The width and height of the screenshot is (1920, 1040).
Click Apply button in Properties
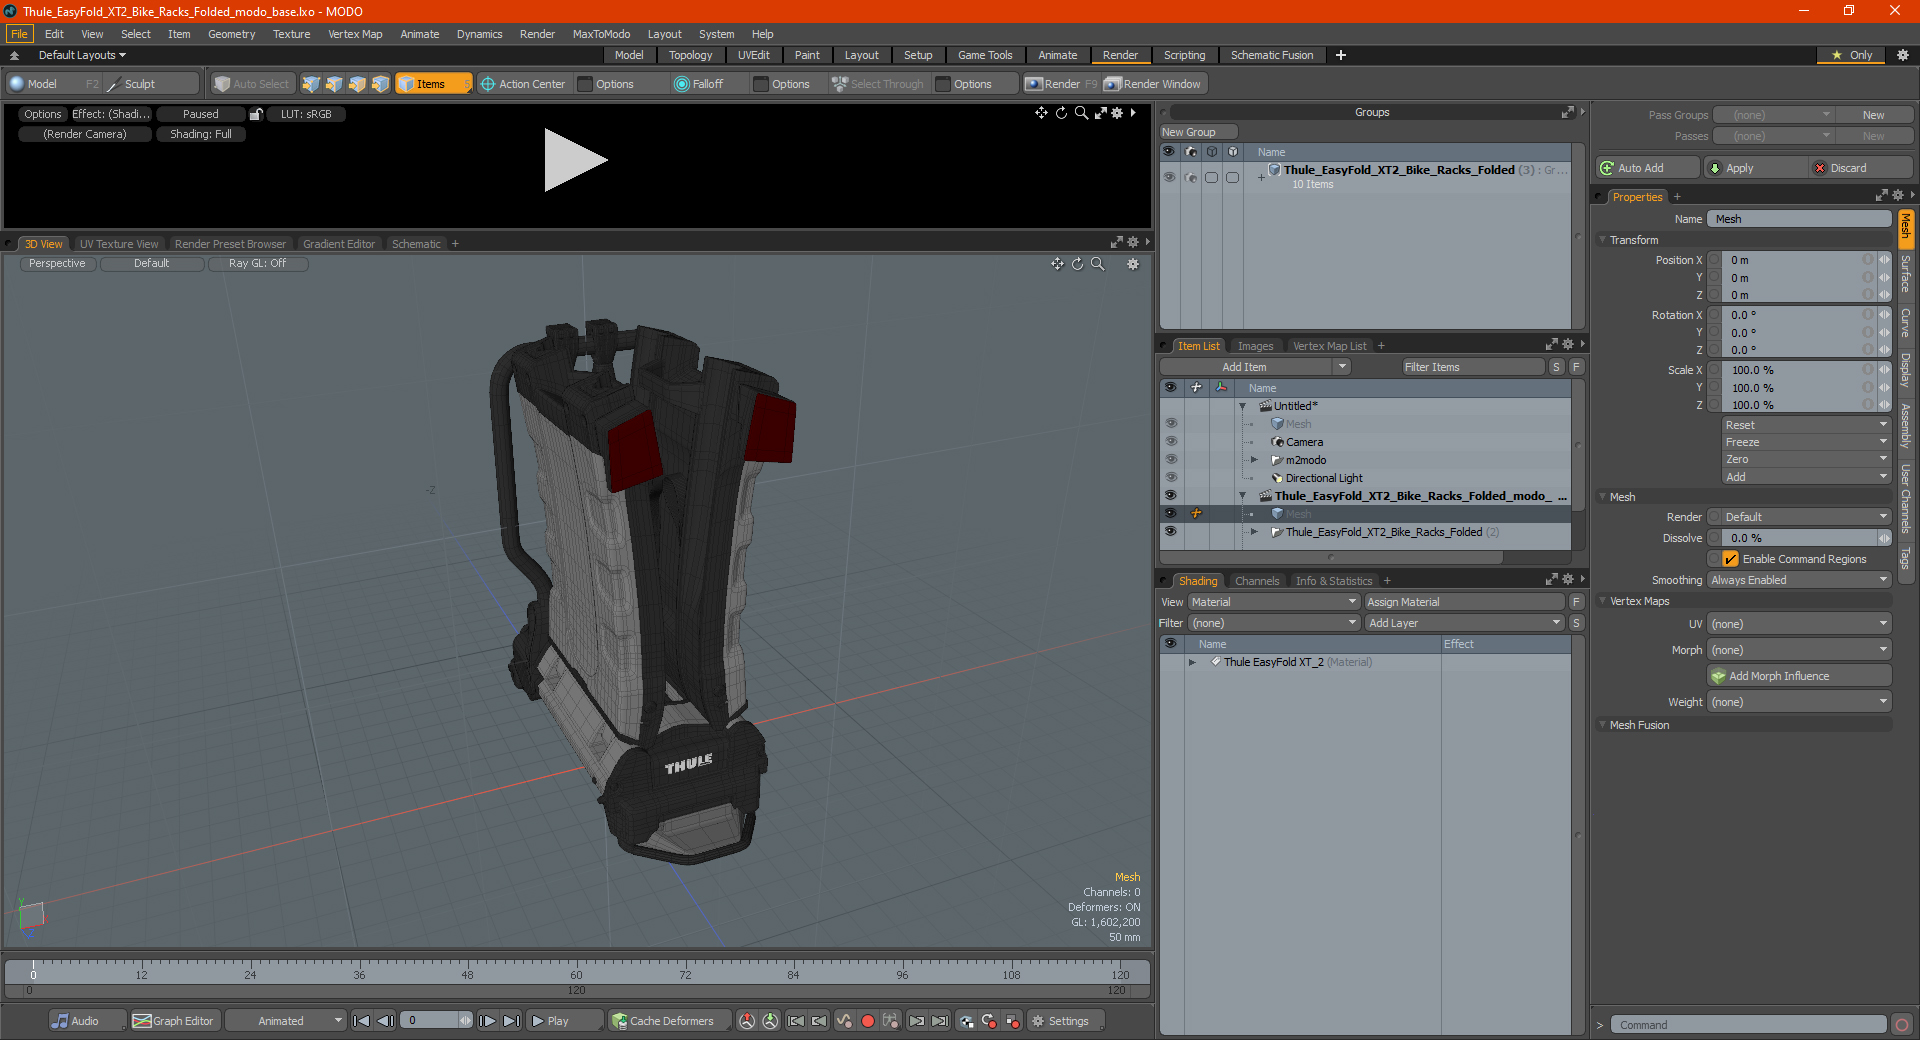pyautogui.click(x=1755, y=168)
